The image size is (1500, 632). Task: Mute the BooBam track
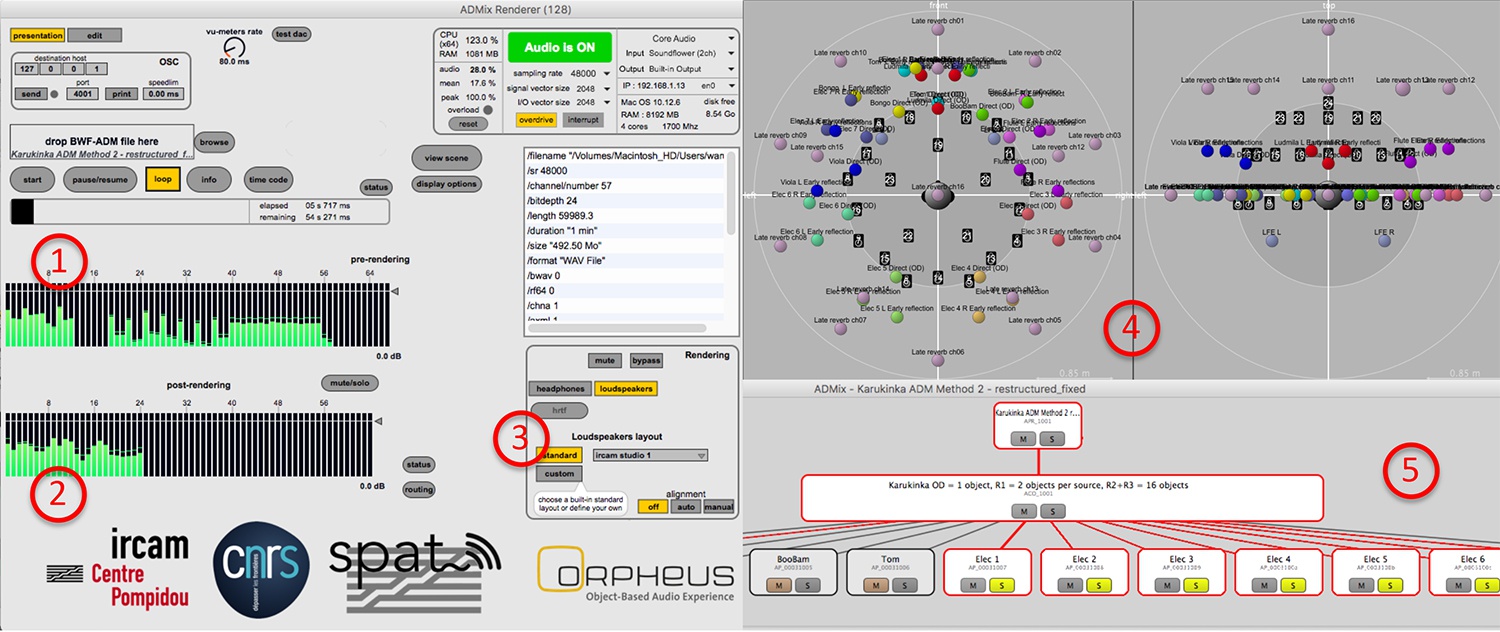point(776,586)
